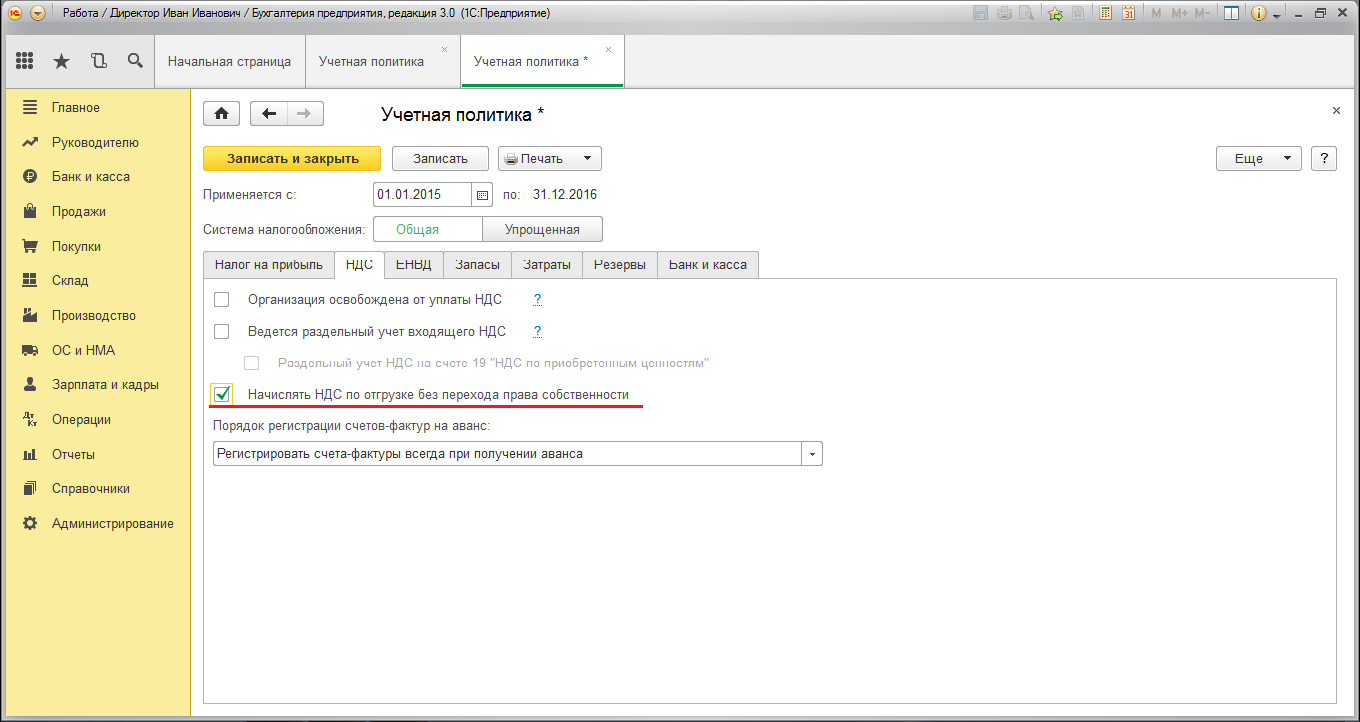Open the calculator icon in the title bar
The image size is (1360, 722).
coord(1105,14)
